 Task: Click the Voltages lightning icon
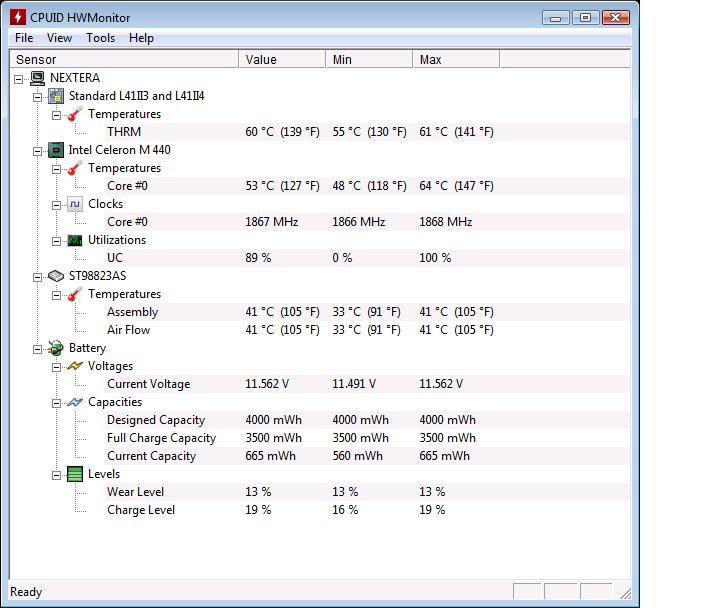click(75, 366)
